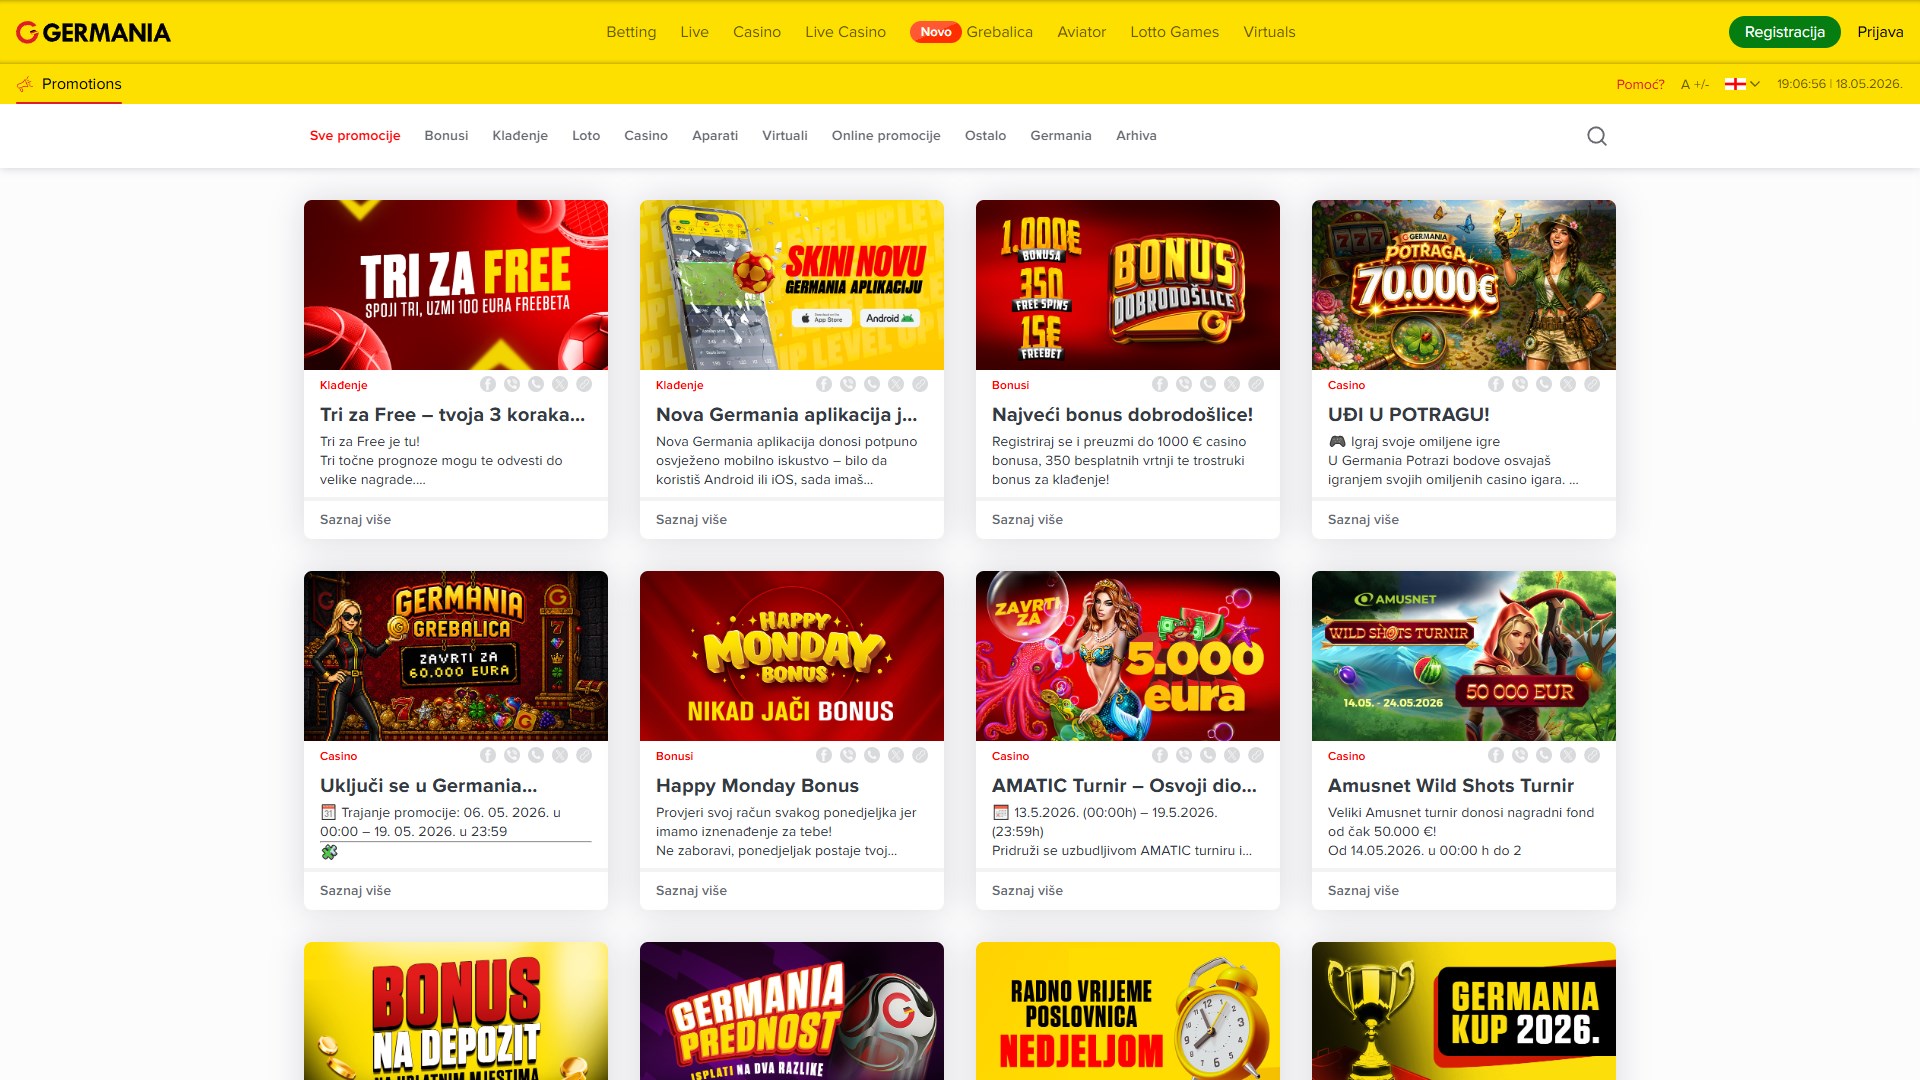This screenshot has height=1080, width=1920.
Task: Share Tri za Free card on X
Action: pos(560,384)
